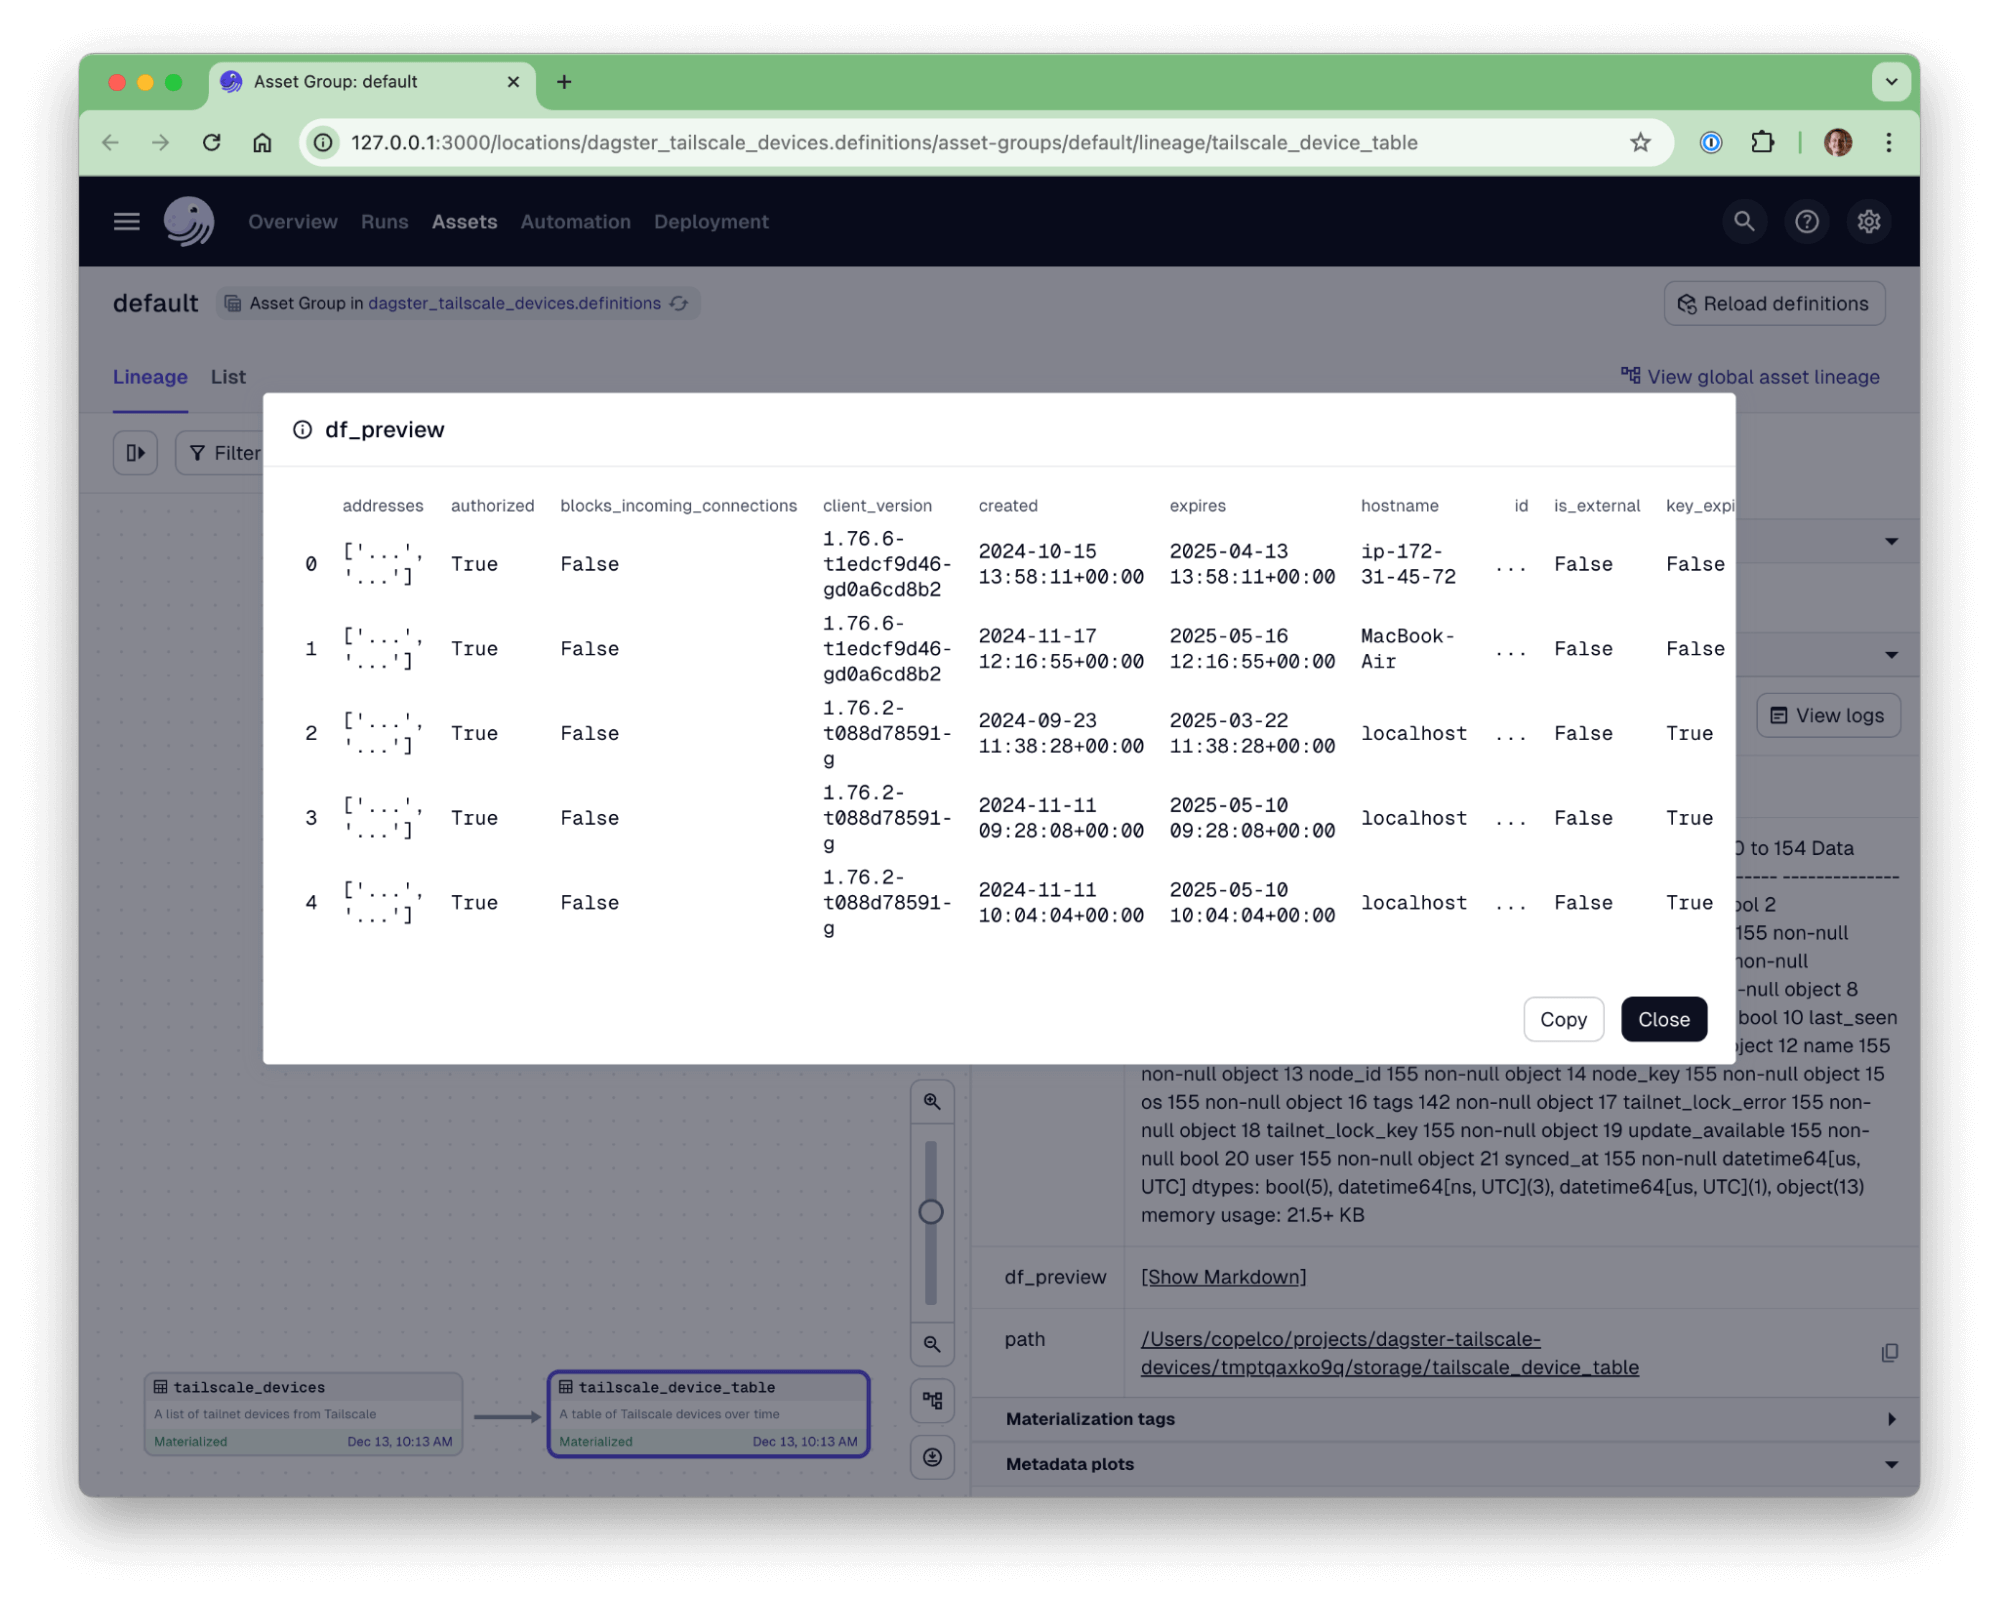This screenshot has width=1999, height=1601.
Task: Close the df_preview dialog
Action: point(1663,1019)
